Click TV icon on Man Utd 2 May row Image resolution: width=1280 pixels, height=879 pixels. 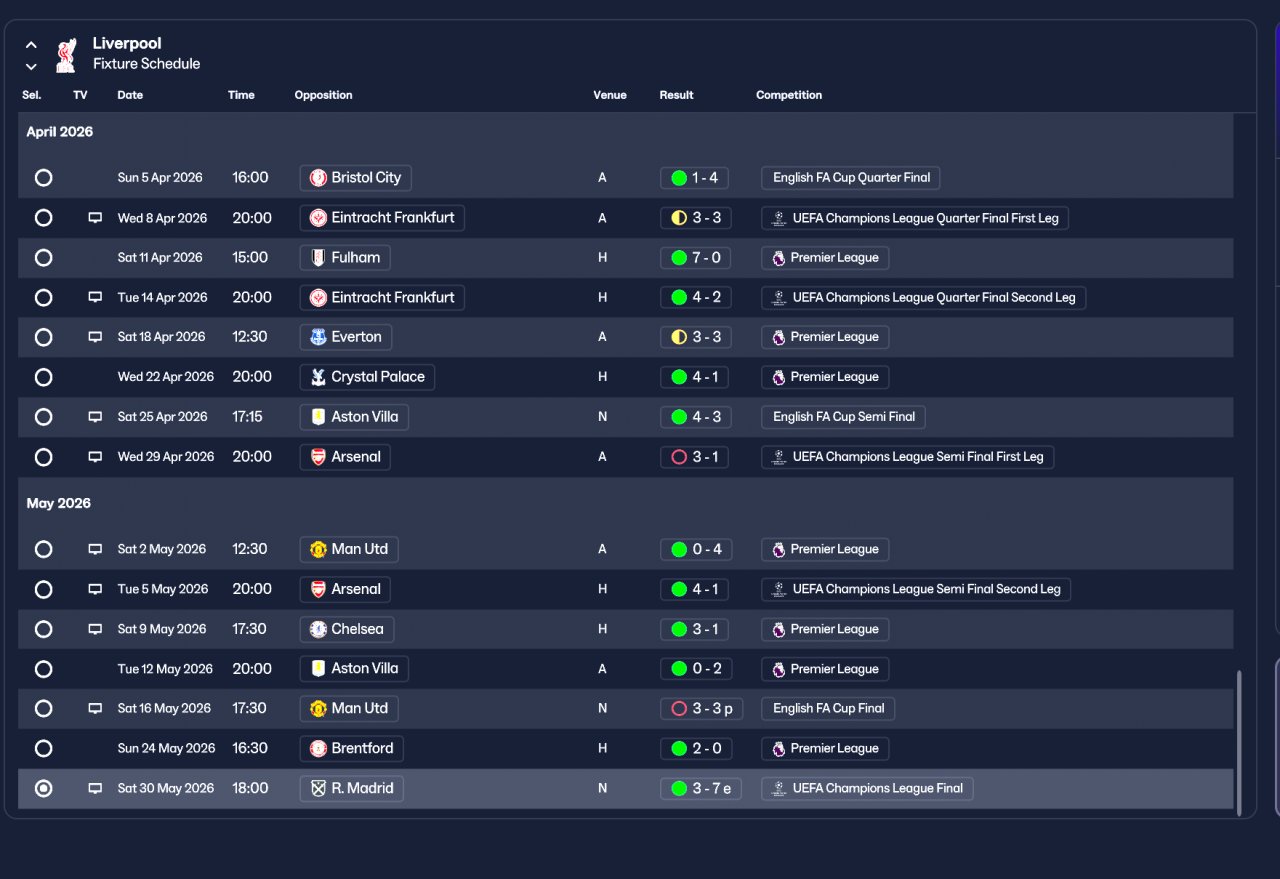point(95,549)
